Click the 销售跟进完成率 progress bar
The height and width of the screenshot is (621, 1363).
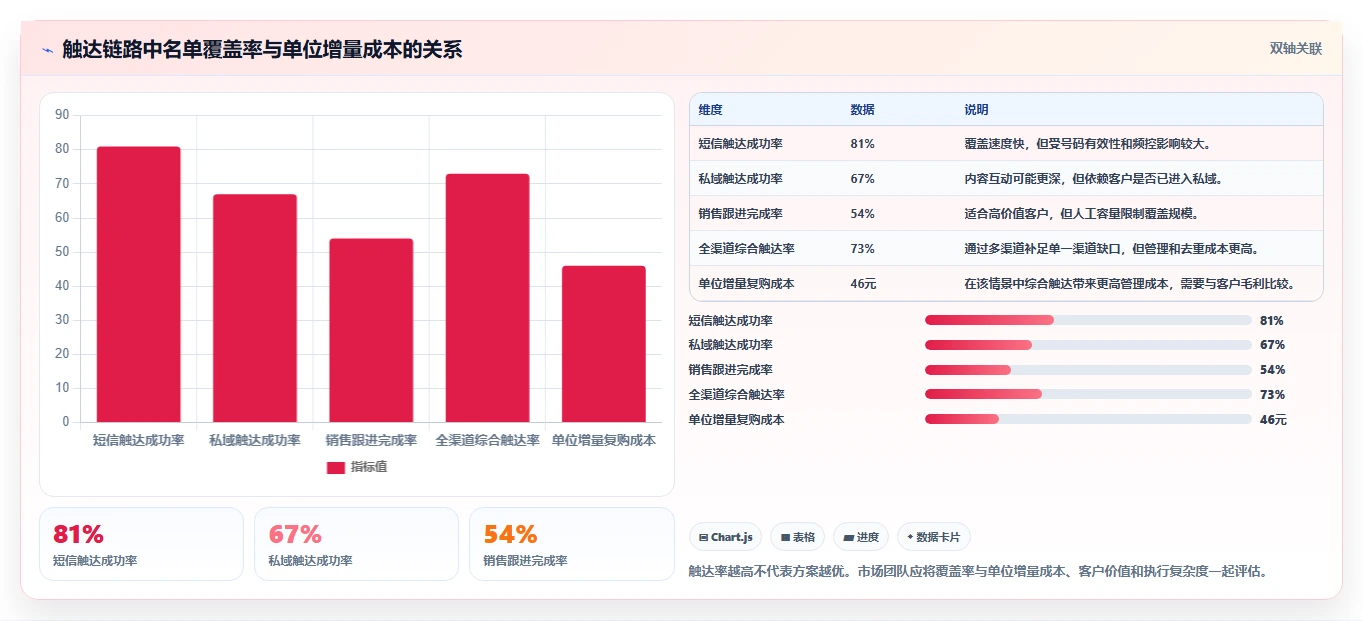[x=1088, y=370]
